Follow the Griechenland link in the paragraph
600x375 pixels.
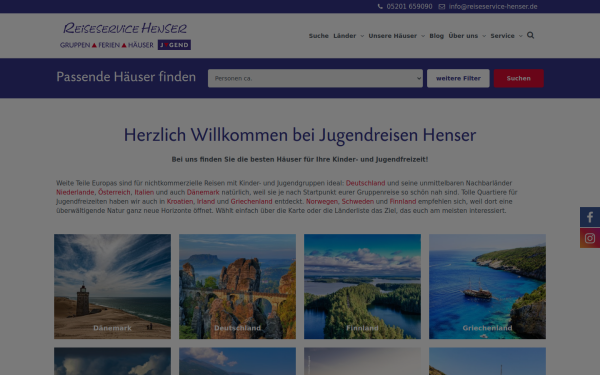coord(251,201)
